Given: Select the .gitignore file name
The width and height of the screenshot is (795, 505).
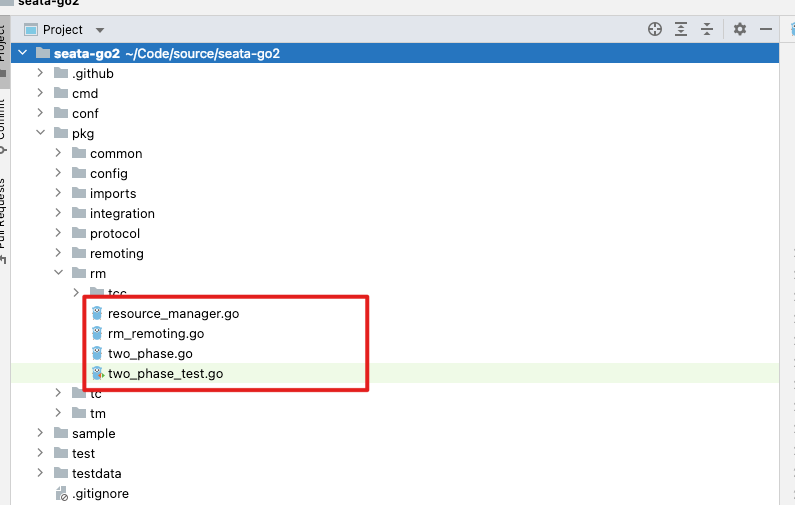Looking at the screenshot, I should (100, 494).
